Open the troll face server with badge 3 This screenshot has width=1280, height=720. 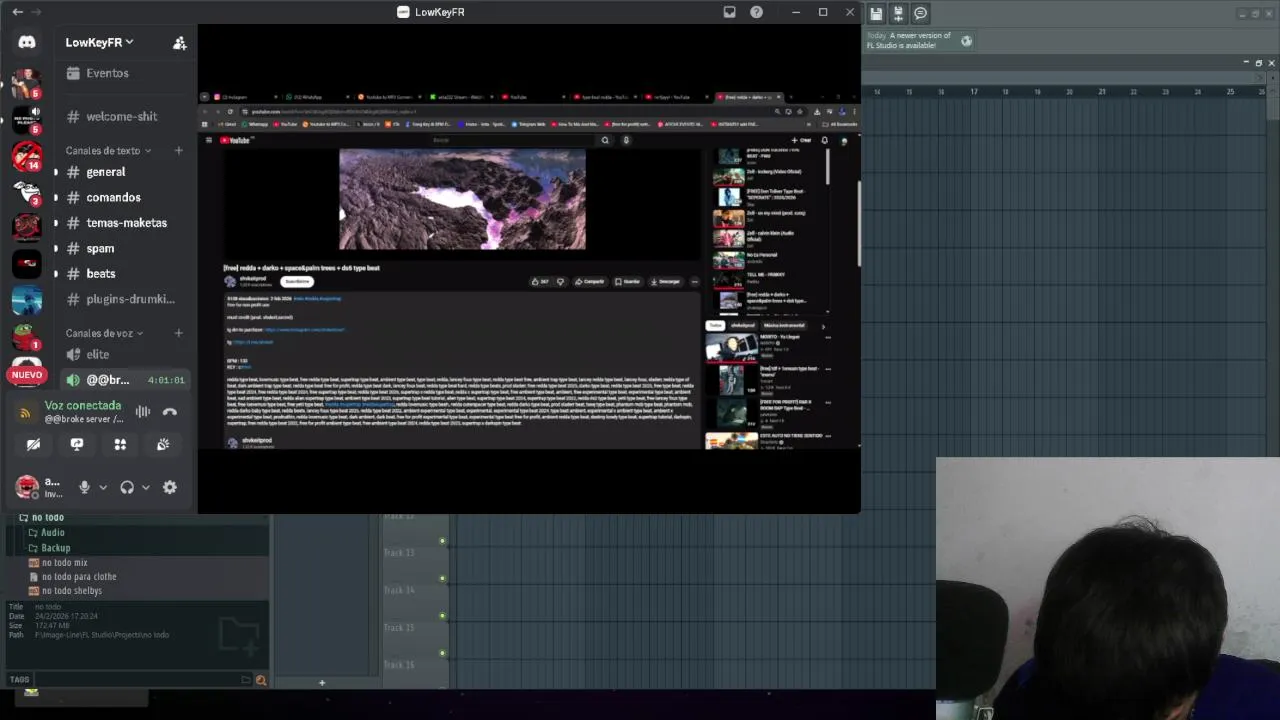27,192
